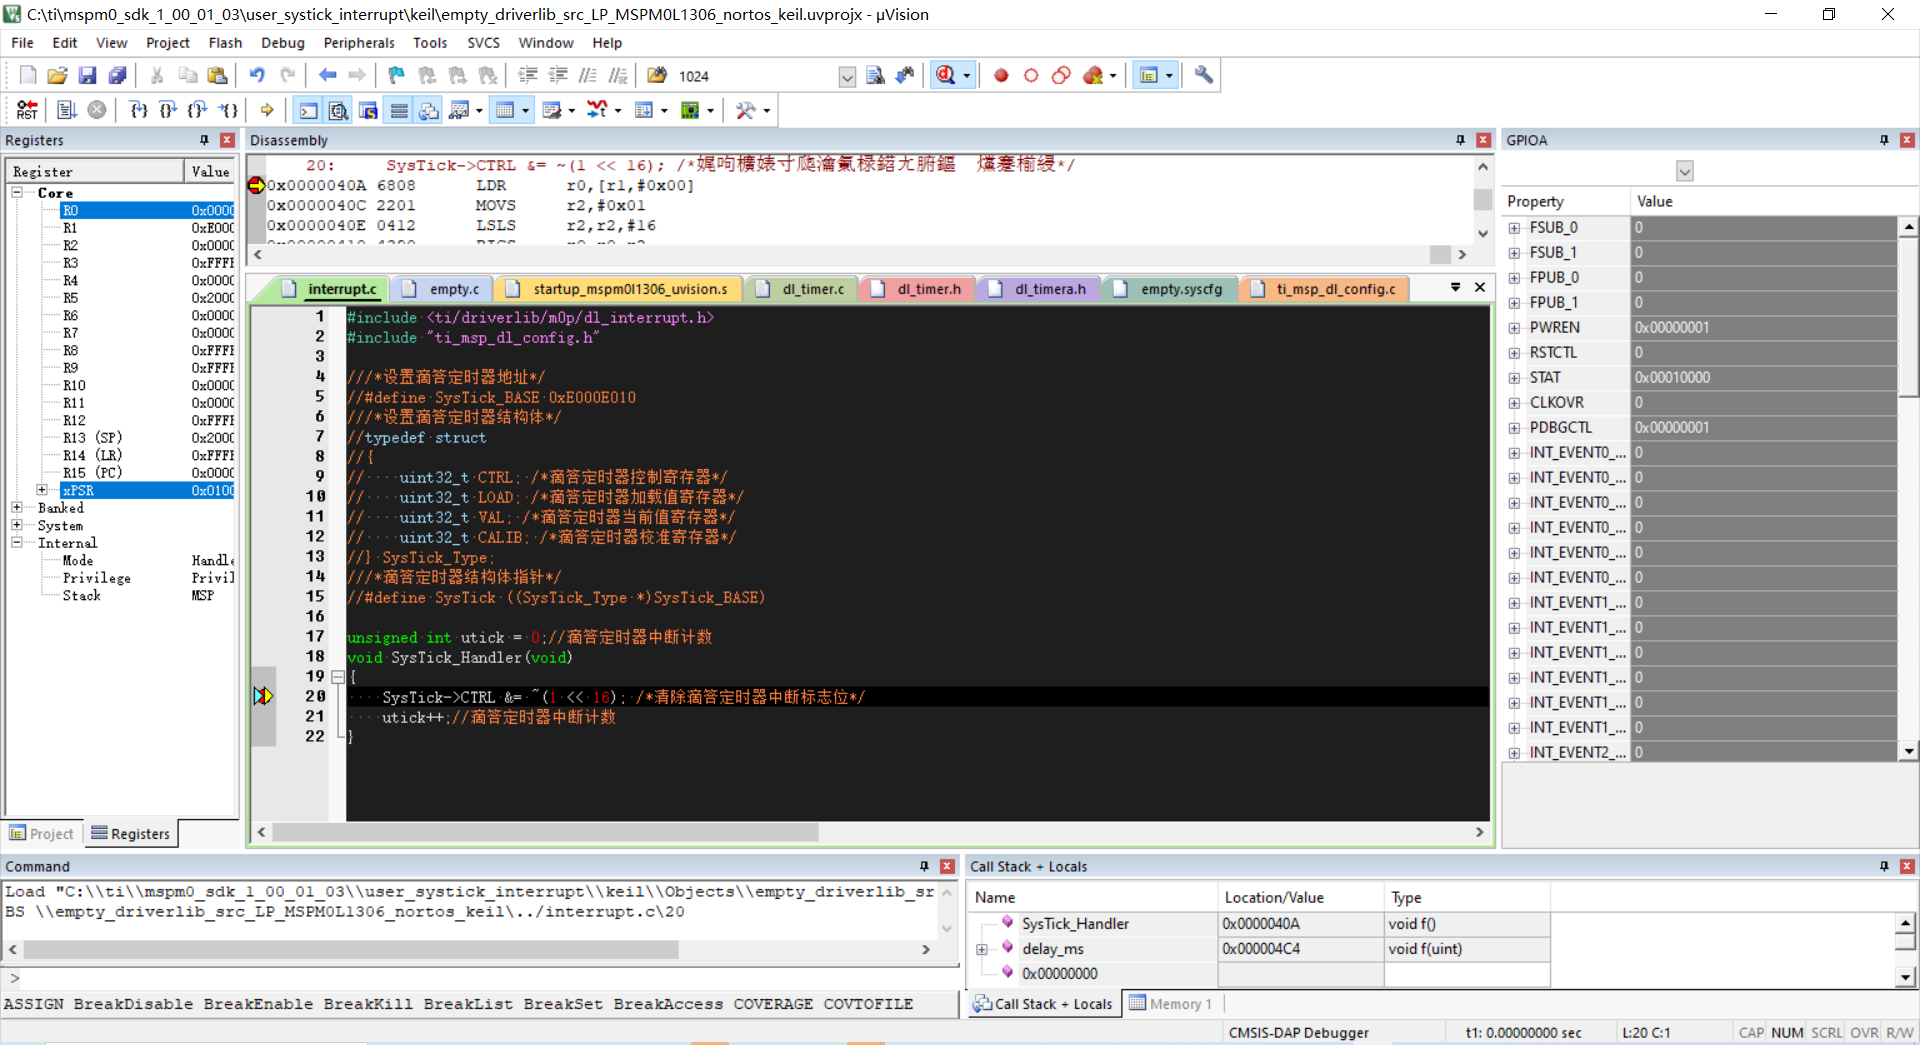Toggle auto-hide pin on the GPIOA panel
The image size is (1920, 1045).
(x=1884, y=140)
